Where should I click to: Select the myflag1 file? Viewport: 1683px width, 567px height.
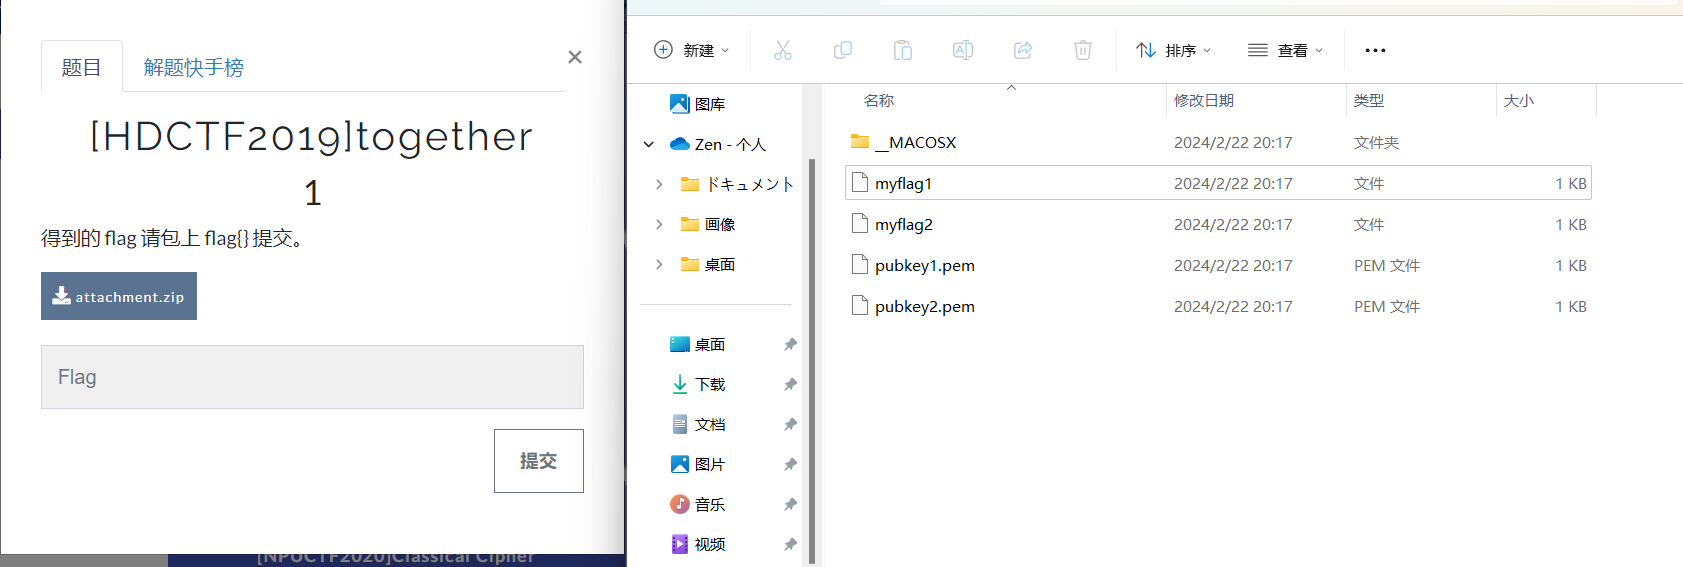(1218, 183)
